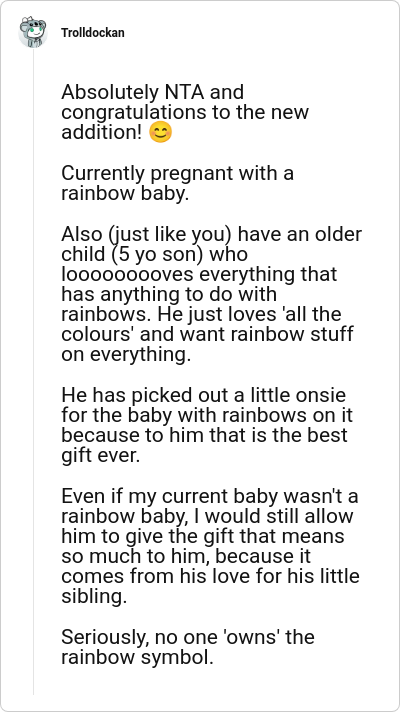This screenshot has height=712, width=400.
Task: Select the words "rainbow symbol." at the end
Action: (x=138, y=657)
